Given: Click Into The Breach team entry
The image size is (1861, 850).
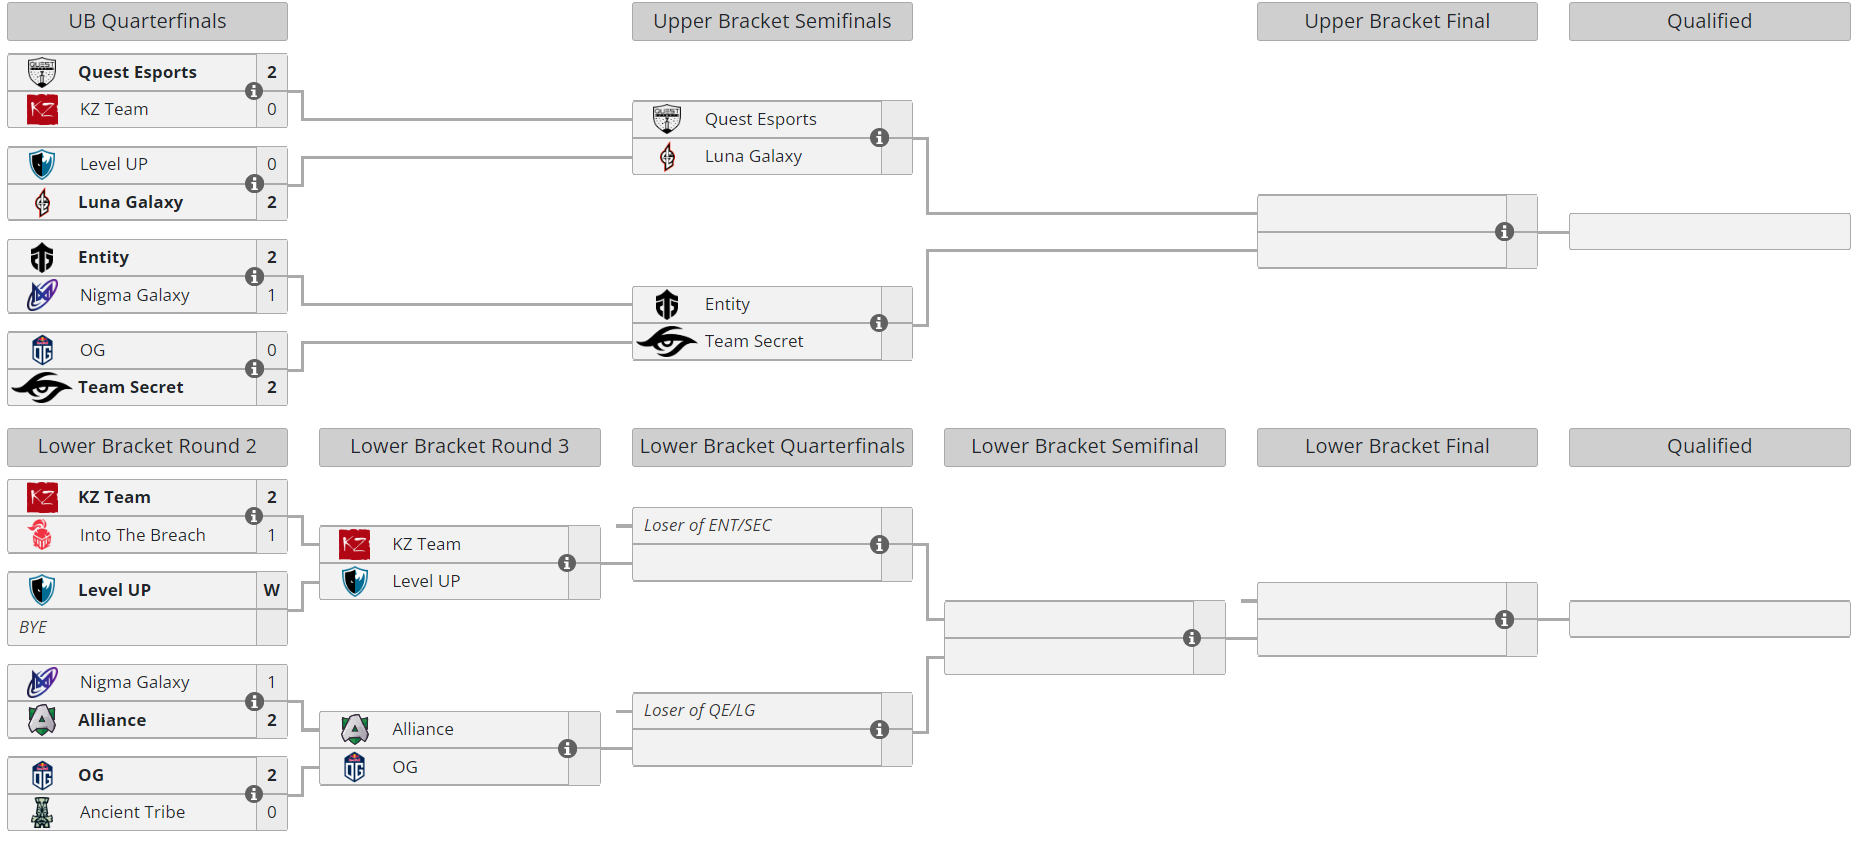Looking at the screenshot, I should click(142, 535).
